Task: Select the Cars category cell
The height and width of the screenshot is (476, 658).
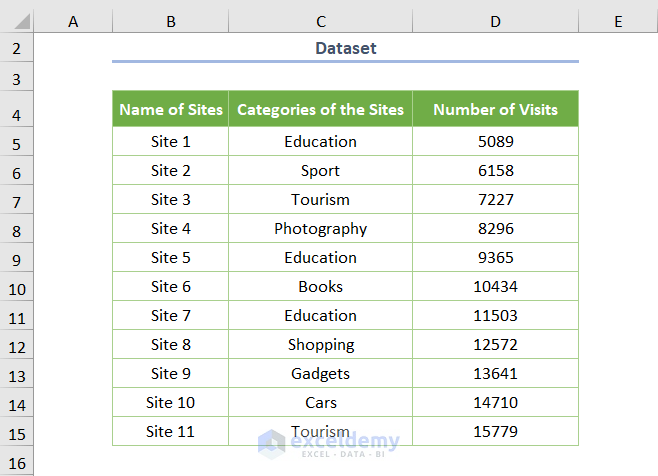Action: point(320,403)
